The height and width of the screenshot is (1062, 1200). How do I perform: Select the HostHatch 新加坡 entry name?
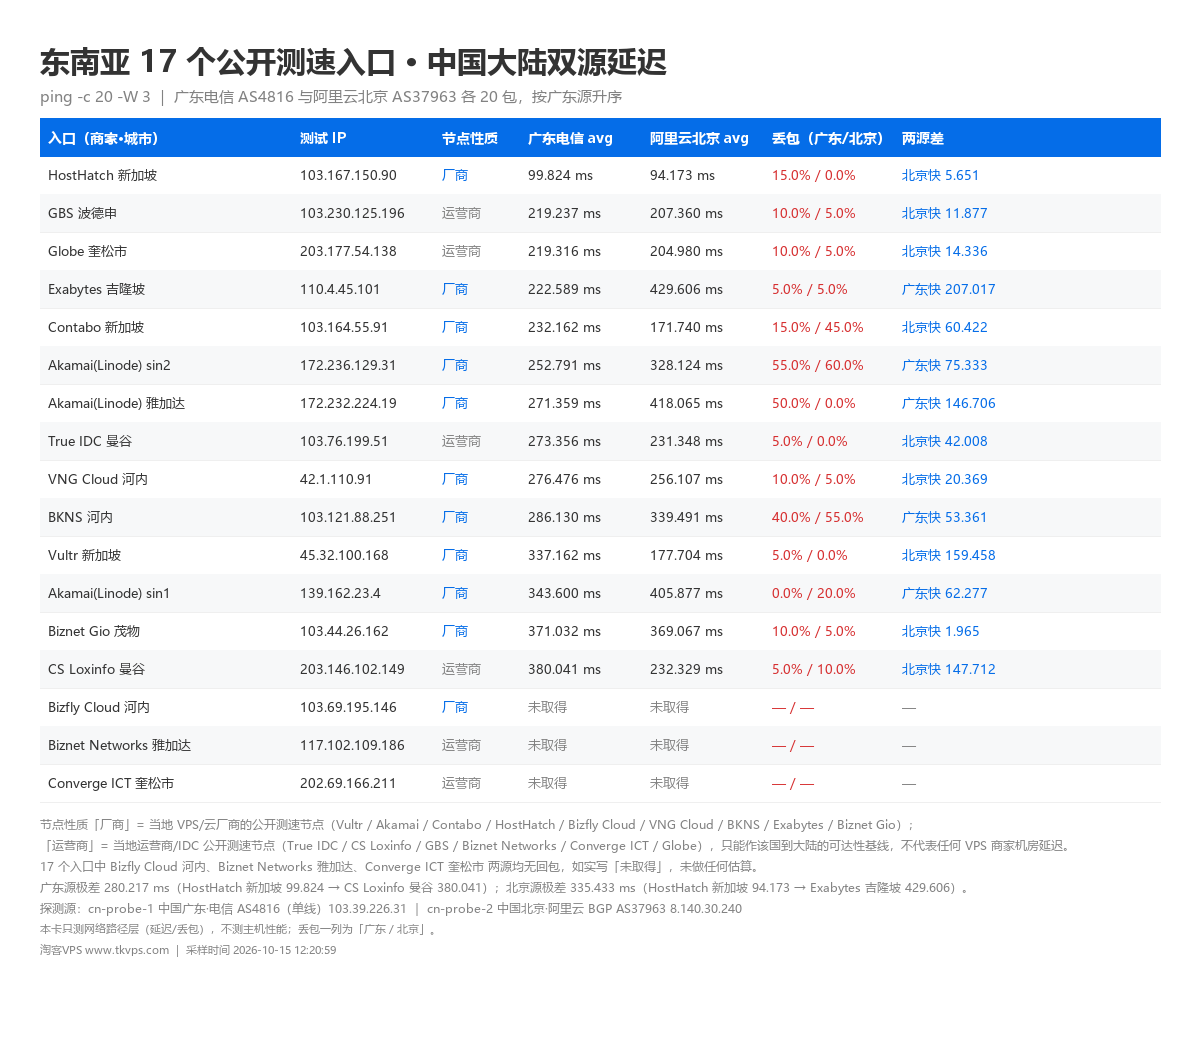tap(102, 175)
